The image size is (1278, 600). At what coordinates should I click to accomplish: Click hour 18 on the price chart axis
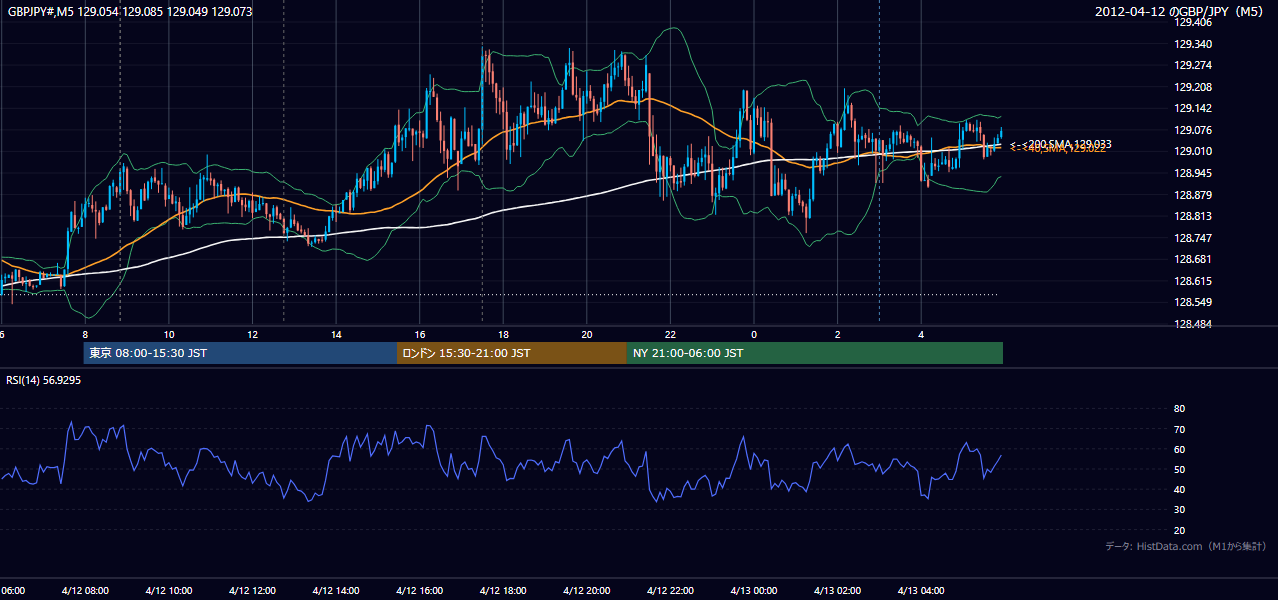coord(503,334)
